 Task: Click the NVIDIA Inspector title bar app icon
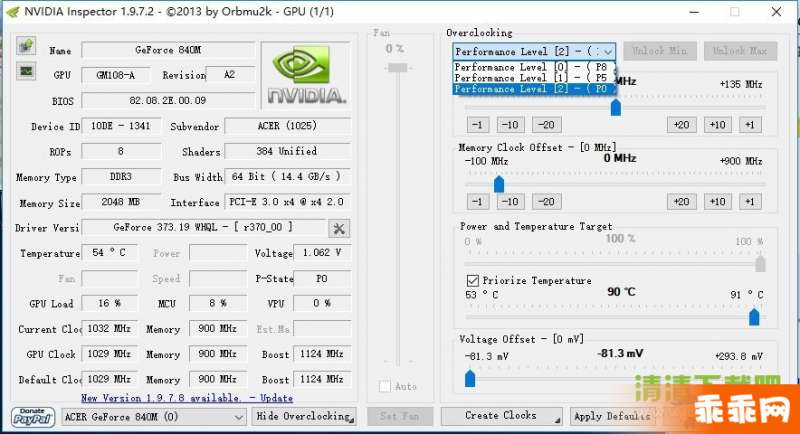[x=13, y=12]
